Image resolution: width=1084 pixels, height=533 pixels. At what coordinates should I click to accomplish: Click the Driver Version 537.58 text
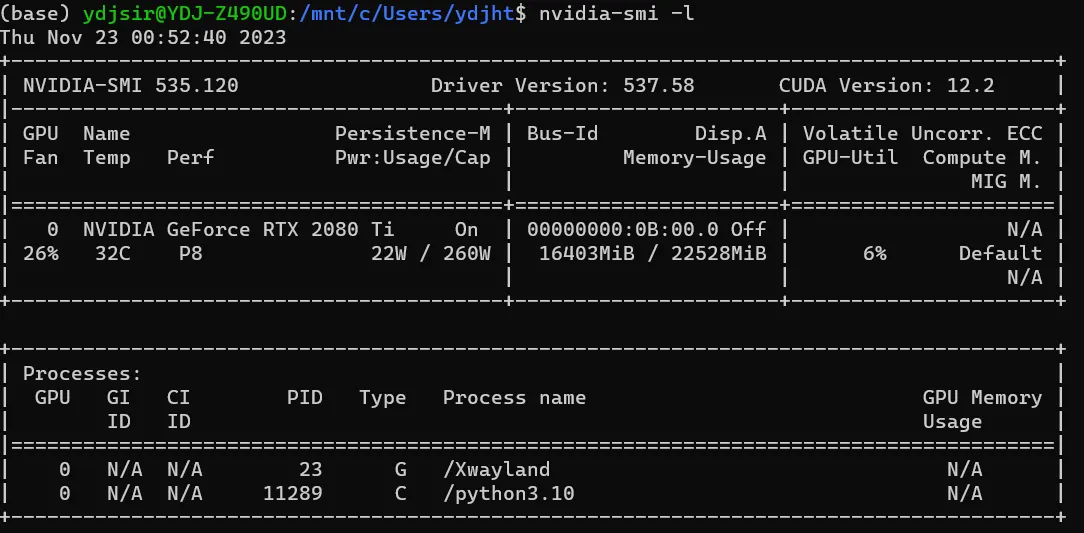pyautogui.click(x=562, y=86)
